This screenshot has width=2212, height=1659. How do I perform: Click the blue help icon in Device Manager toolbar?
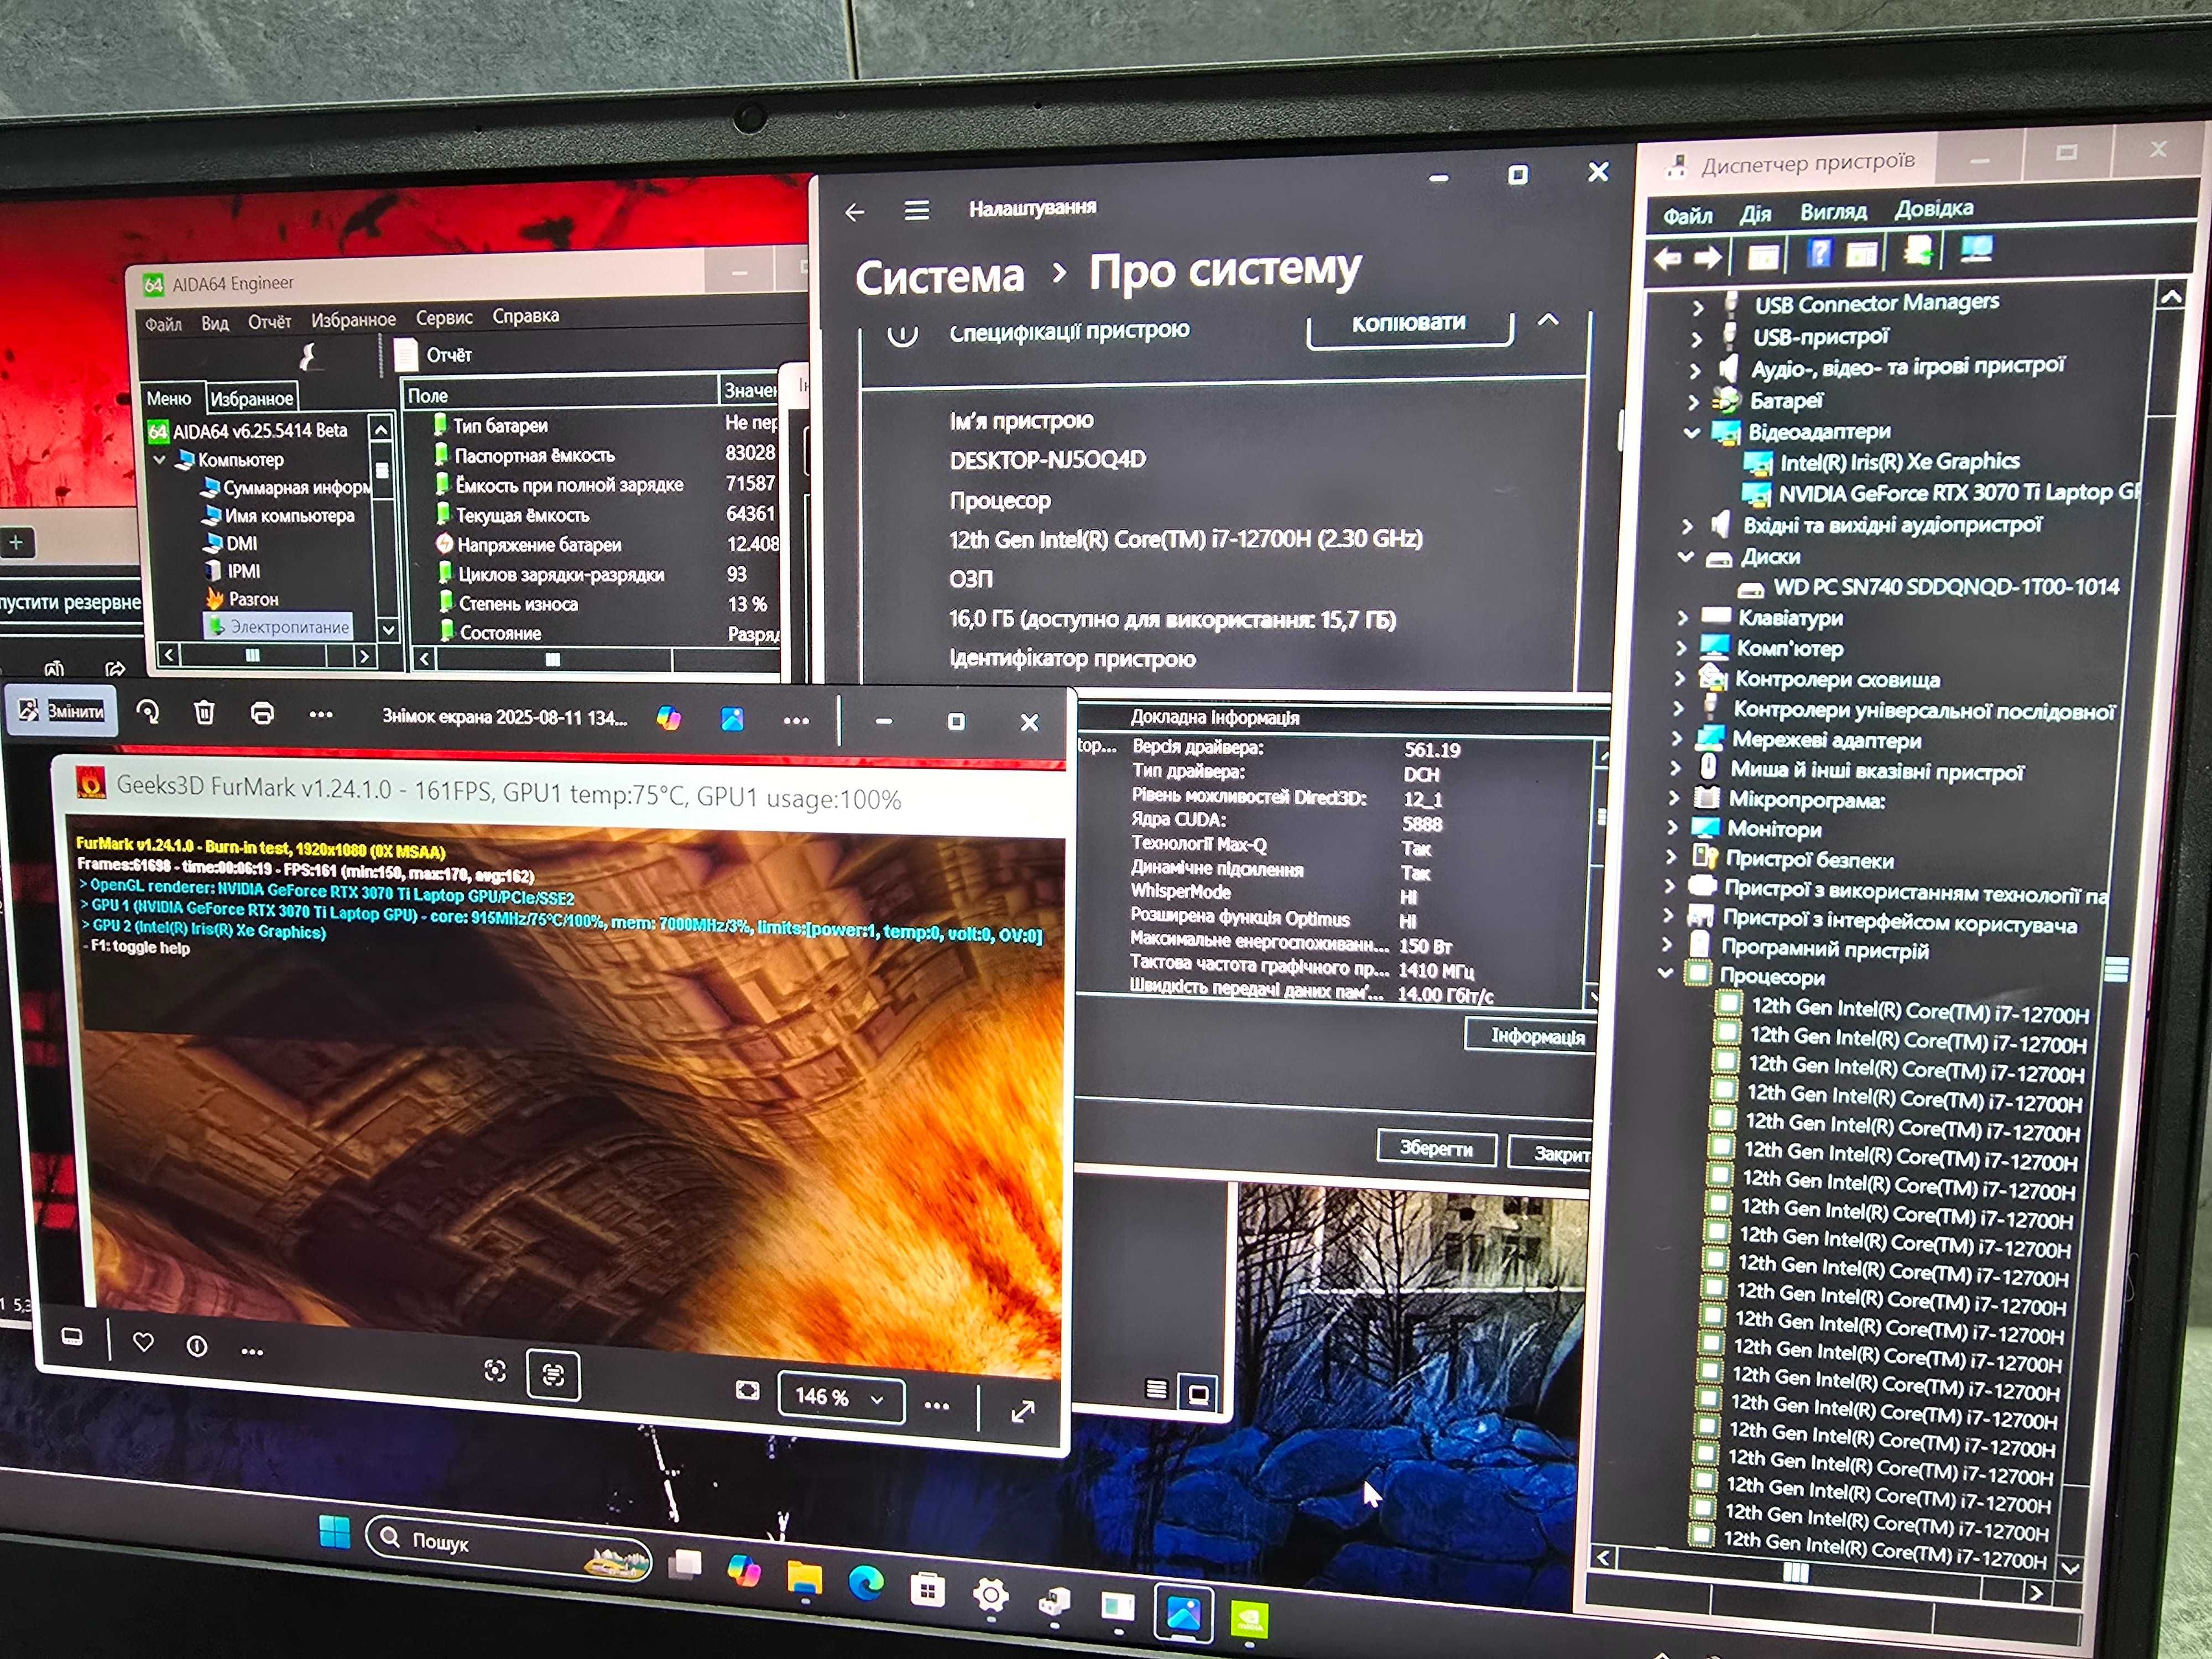coord(1819,253)
